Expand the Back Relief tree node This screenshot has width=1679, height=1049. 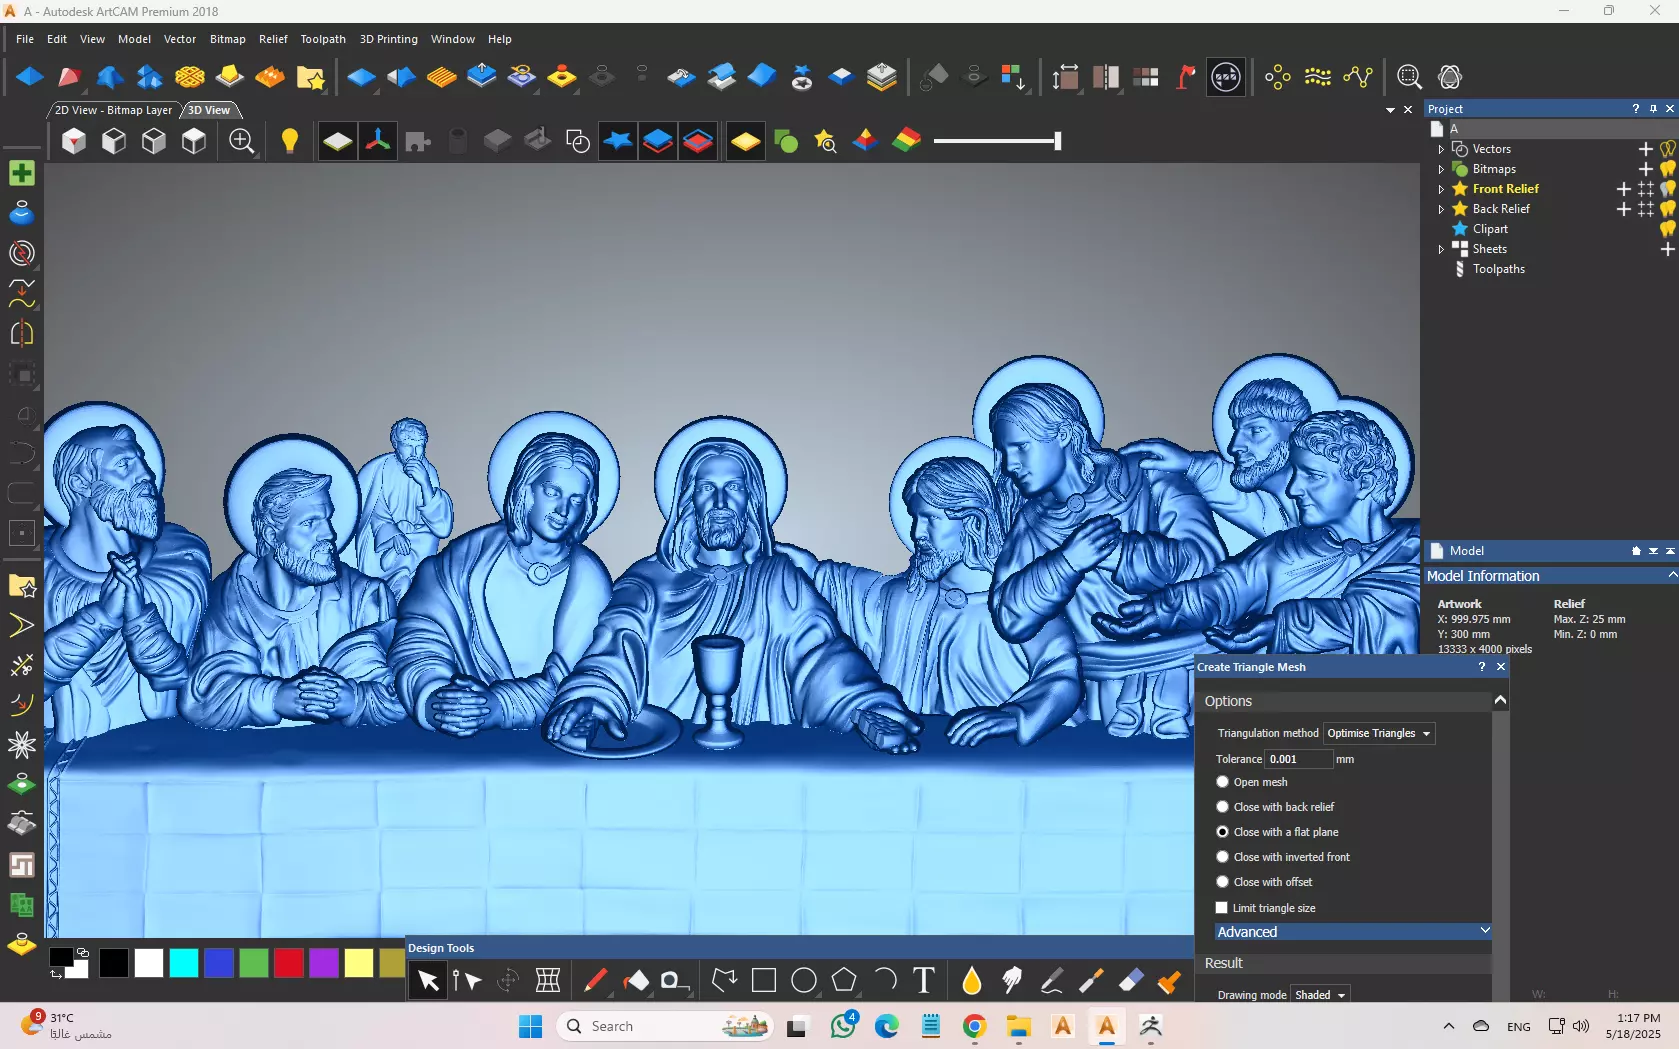click(1441, 209)
